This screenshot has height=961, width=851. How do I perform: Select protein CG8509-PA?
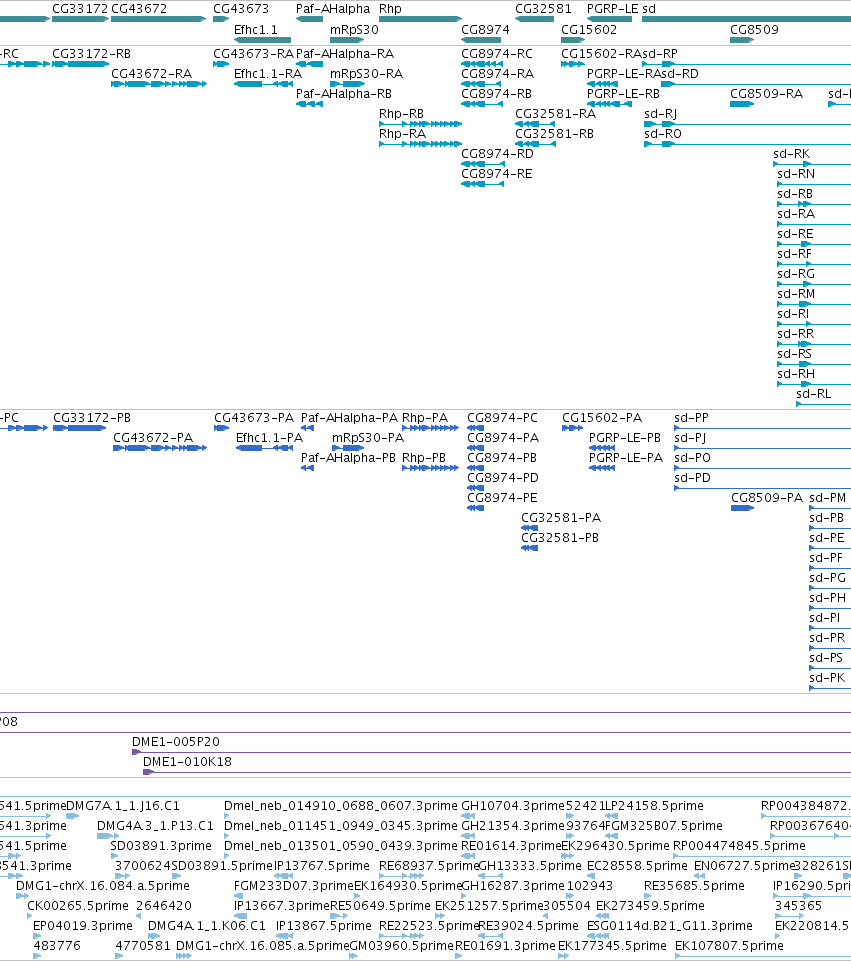pyautogui.click(x=767, y=498)
